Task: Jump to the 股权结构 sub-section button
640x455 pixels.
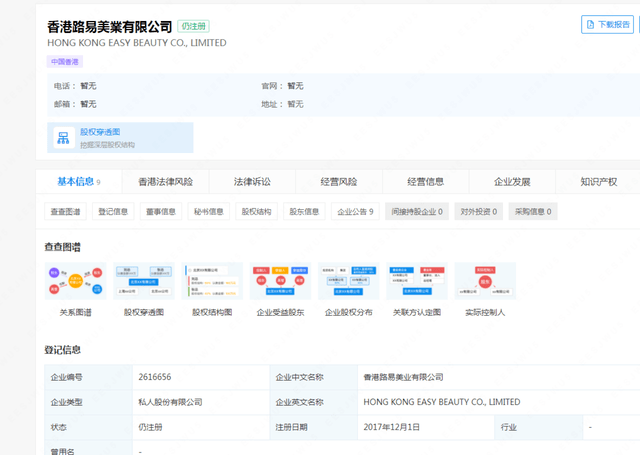Action: point(256,211)
